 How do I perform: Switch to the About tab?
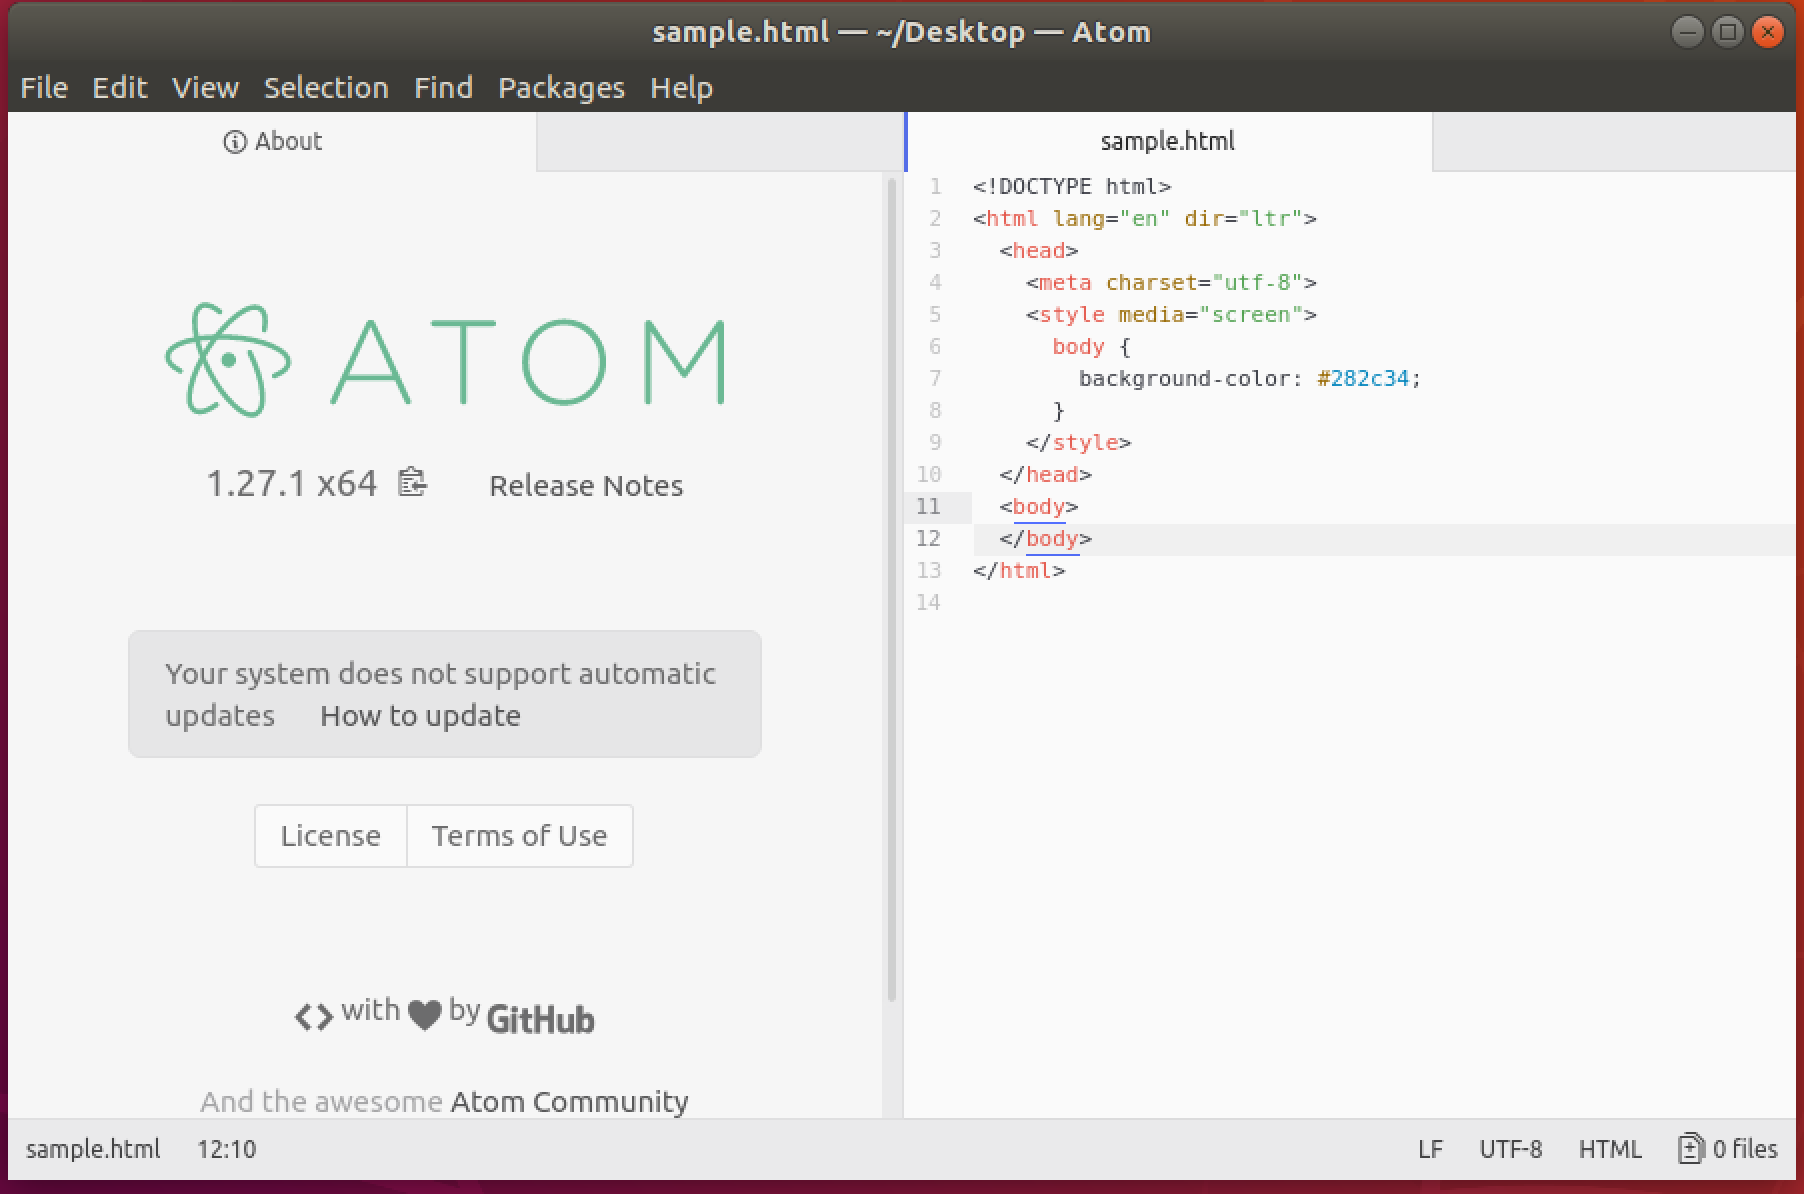coord(287,141)
